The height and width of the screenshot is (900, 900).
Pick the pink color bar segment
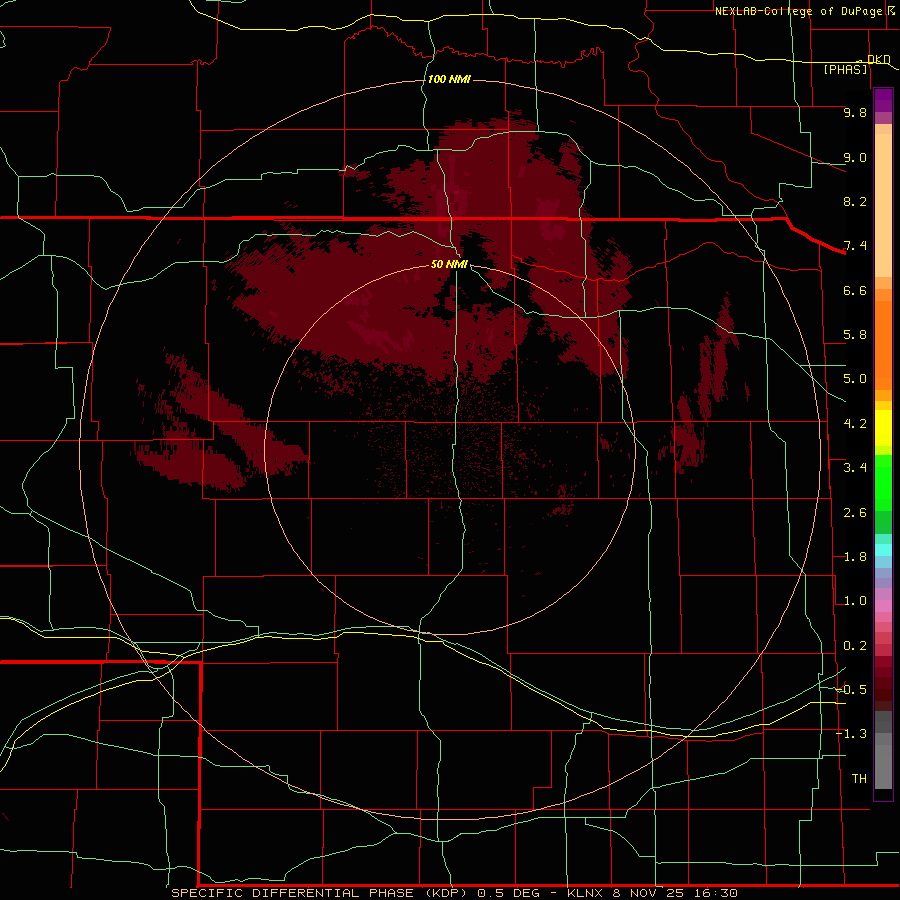coord(883,606)
